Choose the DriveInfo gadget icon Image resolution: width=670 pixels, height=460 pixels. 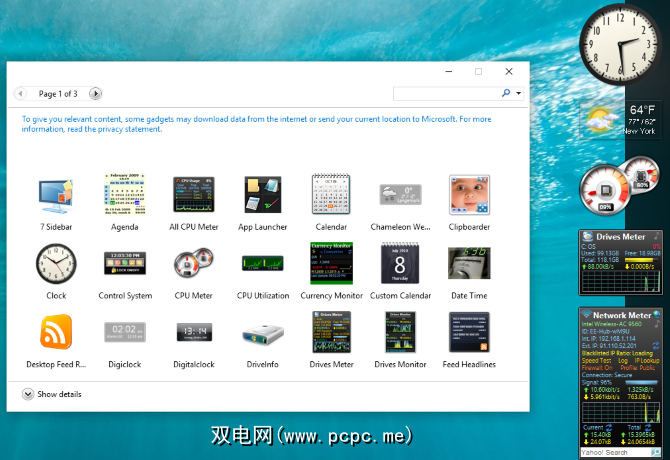click(x=262, y=333)
